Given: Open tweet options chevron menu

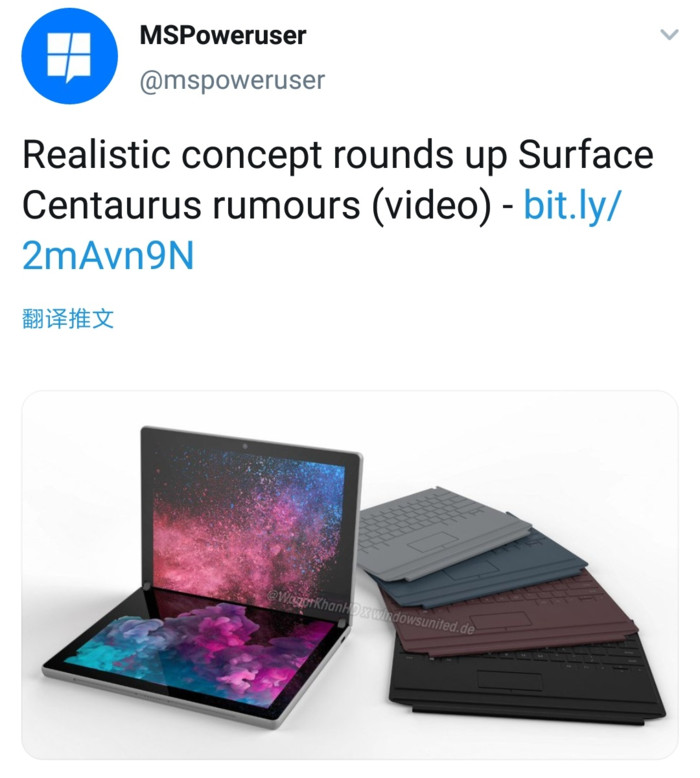Looking at the screenshot, I should point(669,34).
